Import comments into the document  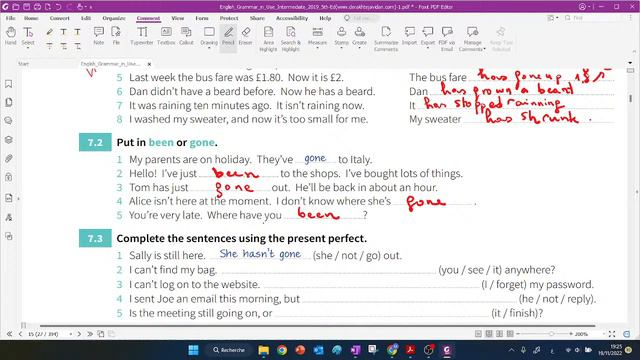[x=409, y=36]
